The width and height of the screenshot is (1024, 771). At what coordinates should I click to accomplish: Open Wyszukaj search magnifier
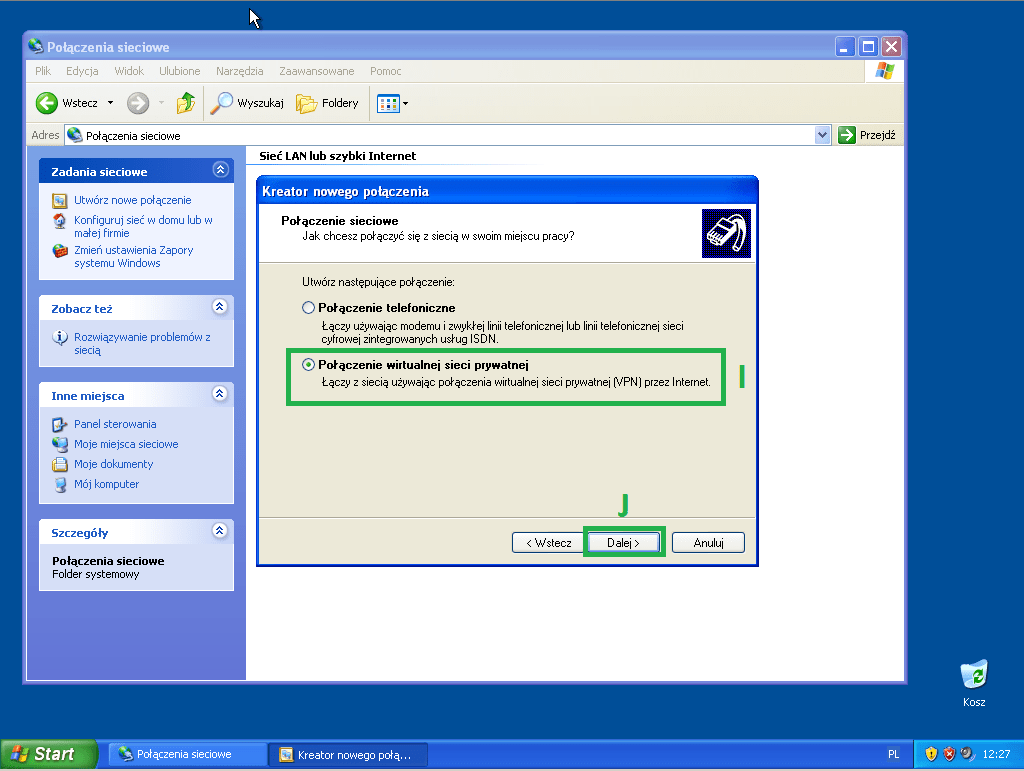click(x=222, y=103)
